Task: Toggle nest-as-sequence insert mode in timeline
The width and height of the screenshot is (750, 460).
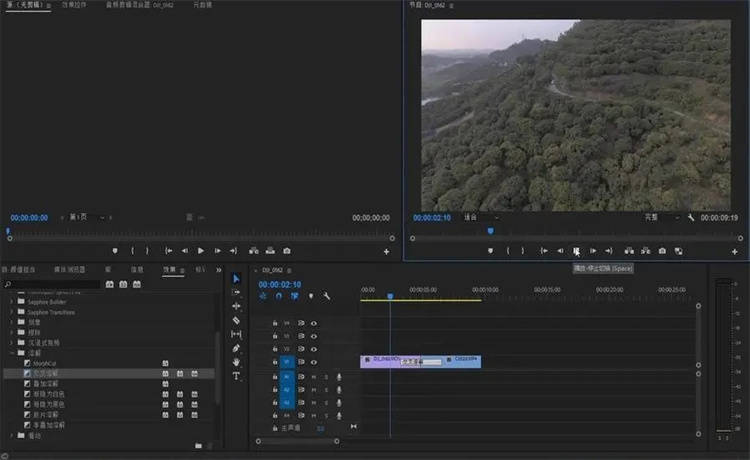Action: tap(263, 296)
